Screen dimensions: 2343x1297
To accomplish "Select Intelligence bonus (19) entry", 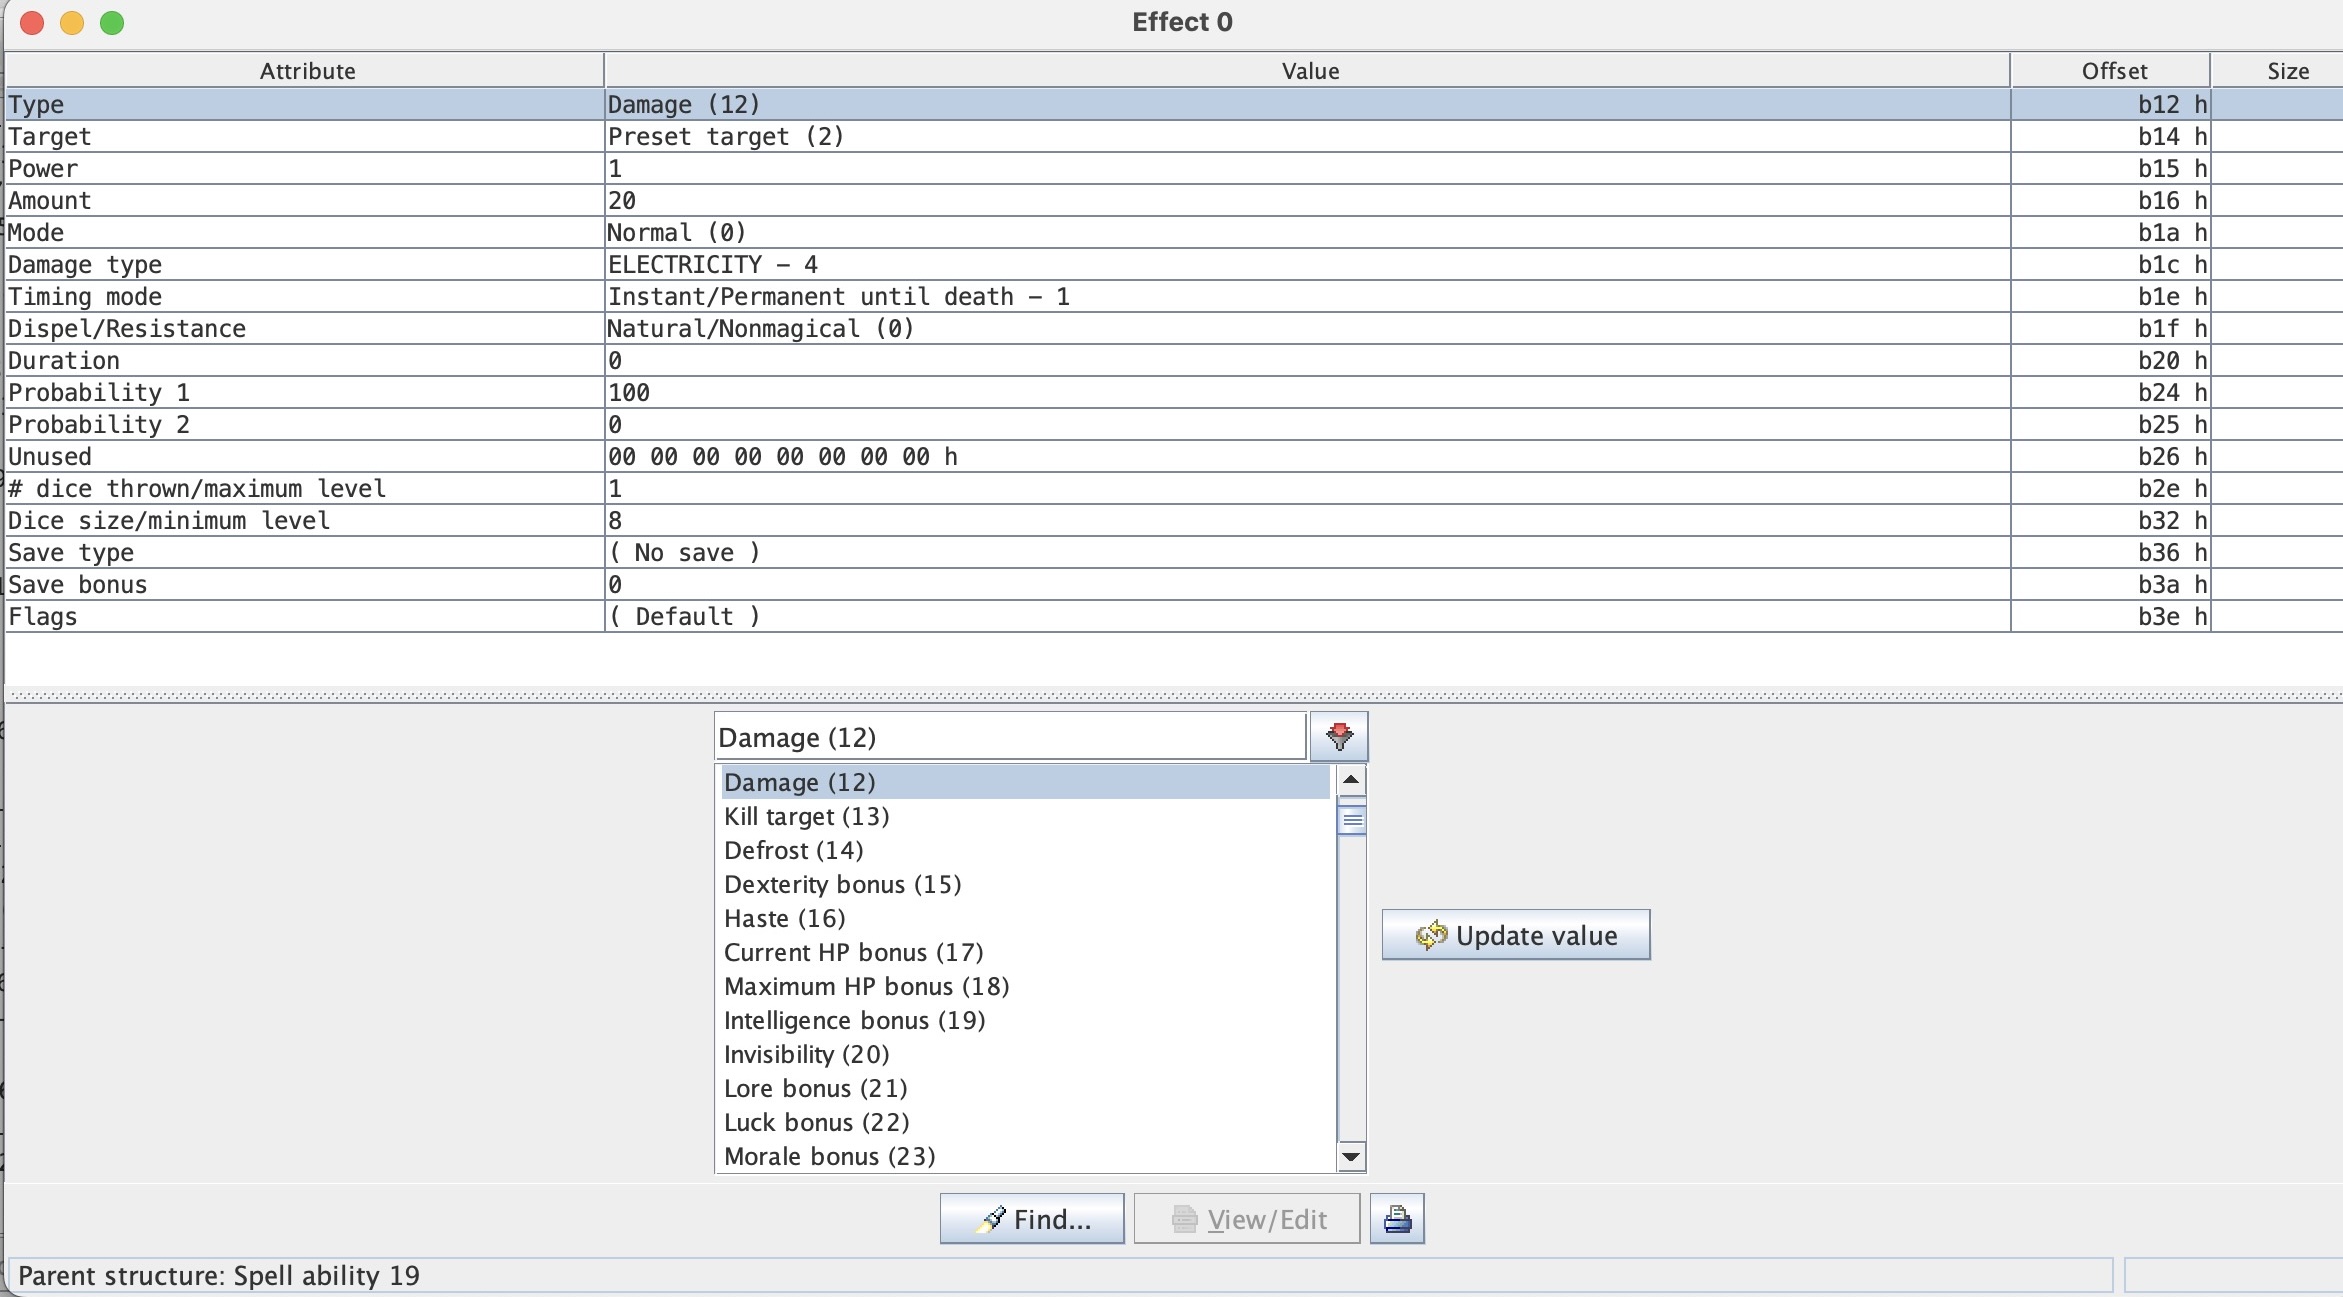I will (1027, 1020).
